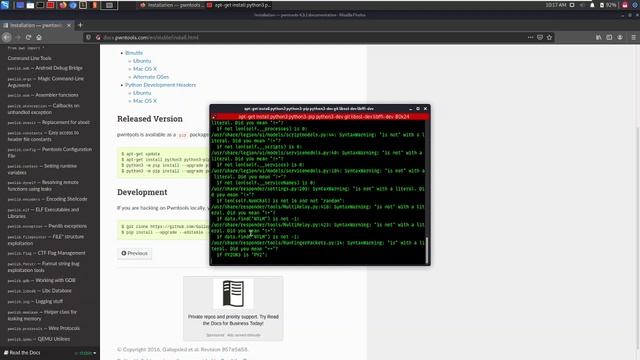Viewport: 640px width, 360px height.
Task: Open Mac OS X under Python Development Headers
Action: 145,101
